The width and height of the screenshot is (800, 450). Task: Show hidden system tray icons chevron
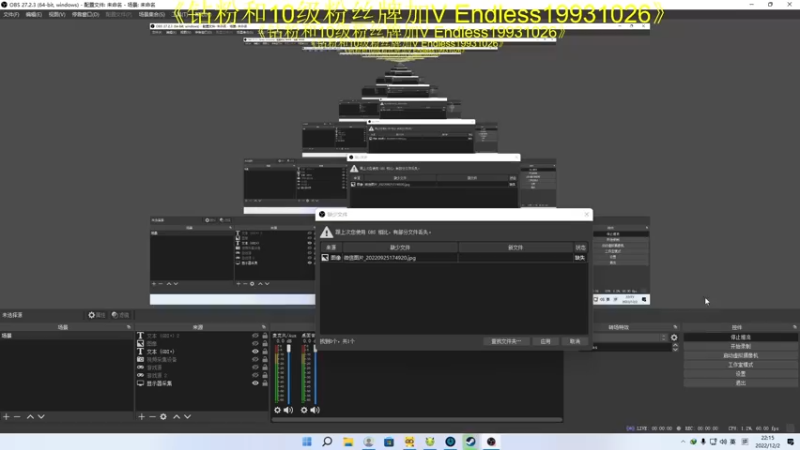pos(683,442)
